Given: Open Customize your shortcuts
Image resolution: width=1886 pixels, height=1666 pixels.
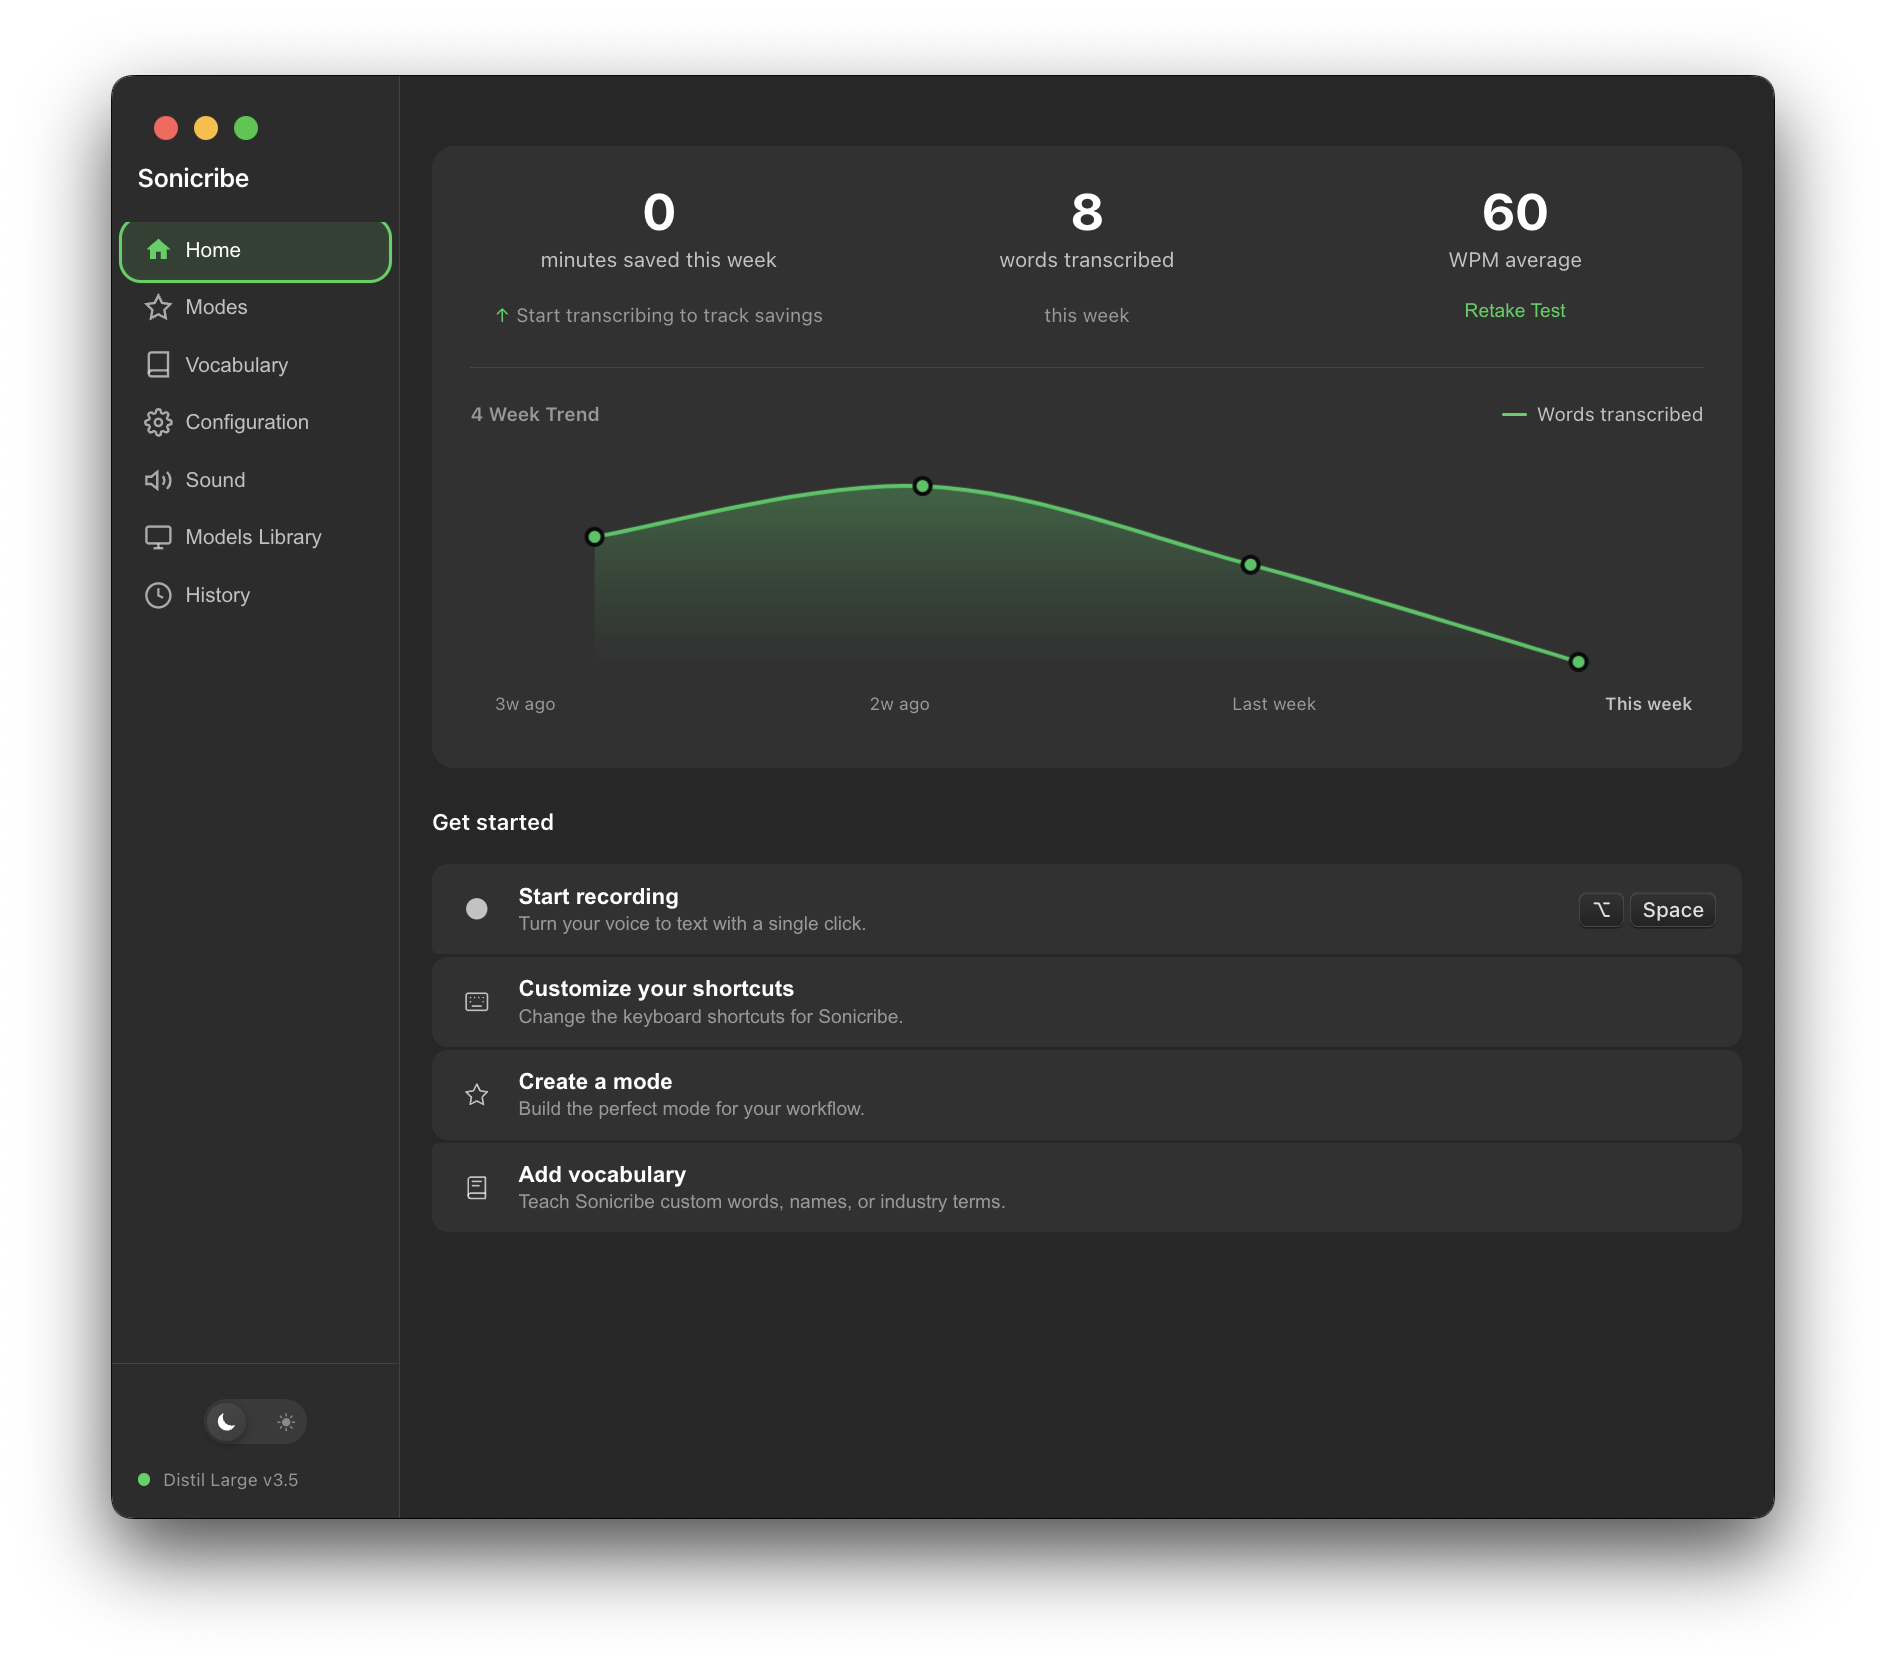Looking at the screenshot, I should (1086, 1002).
